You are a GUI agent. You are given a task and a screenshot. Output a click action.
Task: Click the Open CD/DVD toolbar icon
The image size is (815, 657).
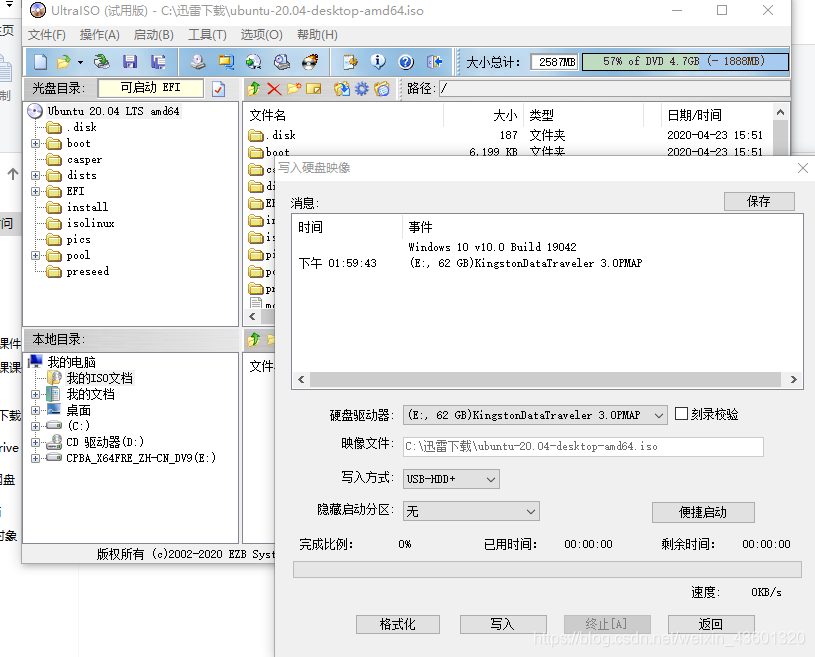pyautogui.click(x=101, y=62)
